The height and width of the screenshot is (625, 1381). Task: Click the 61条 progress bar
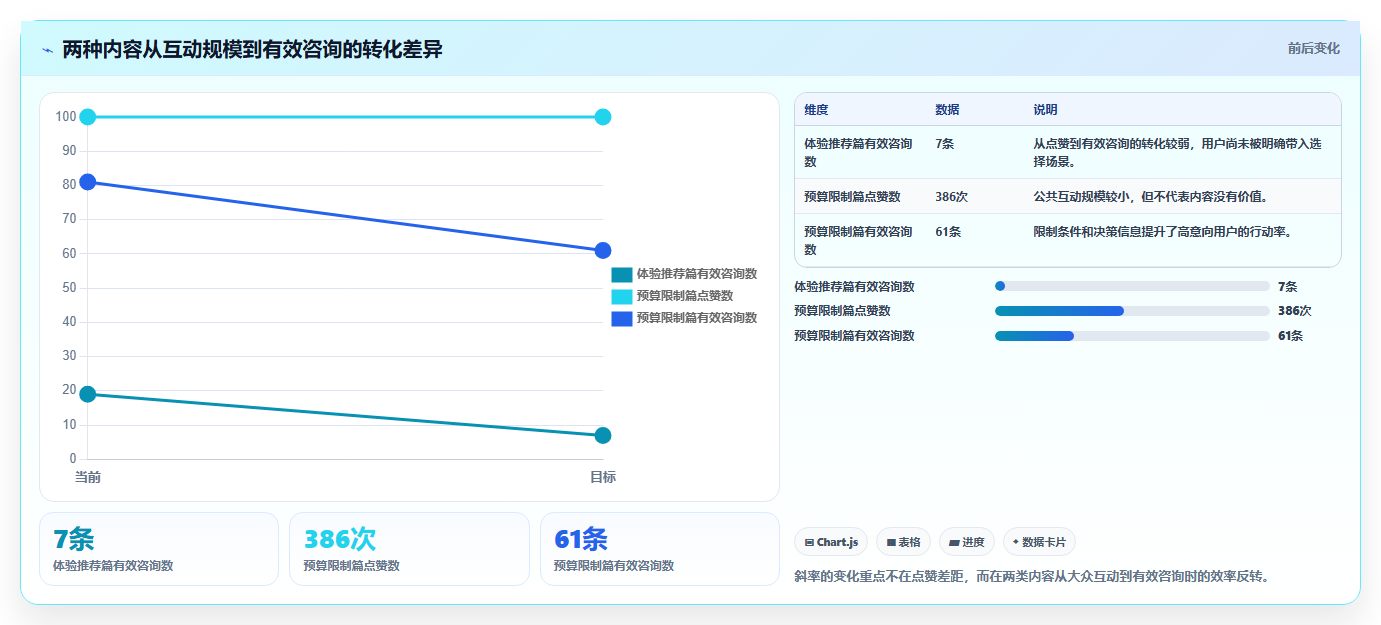click(x=1132, y=336)
